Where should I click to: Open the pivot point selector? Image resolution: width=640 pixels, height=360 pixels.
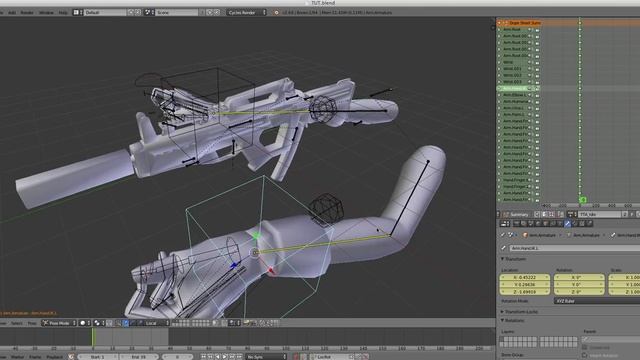[99, 323]
